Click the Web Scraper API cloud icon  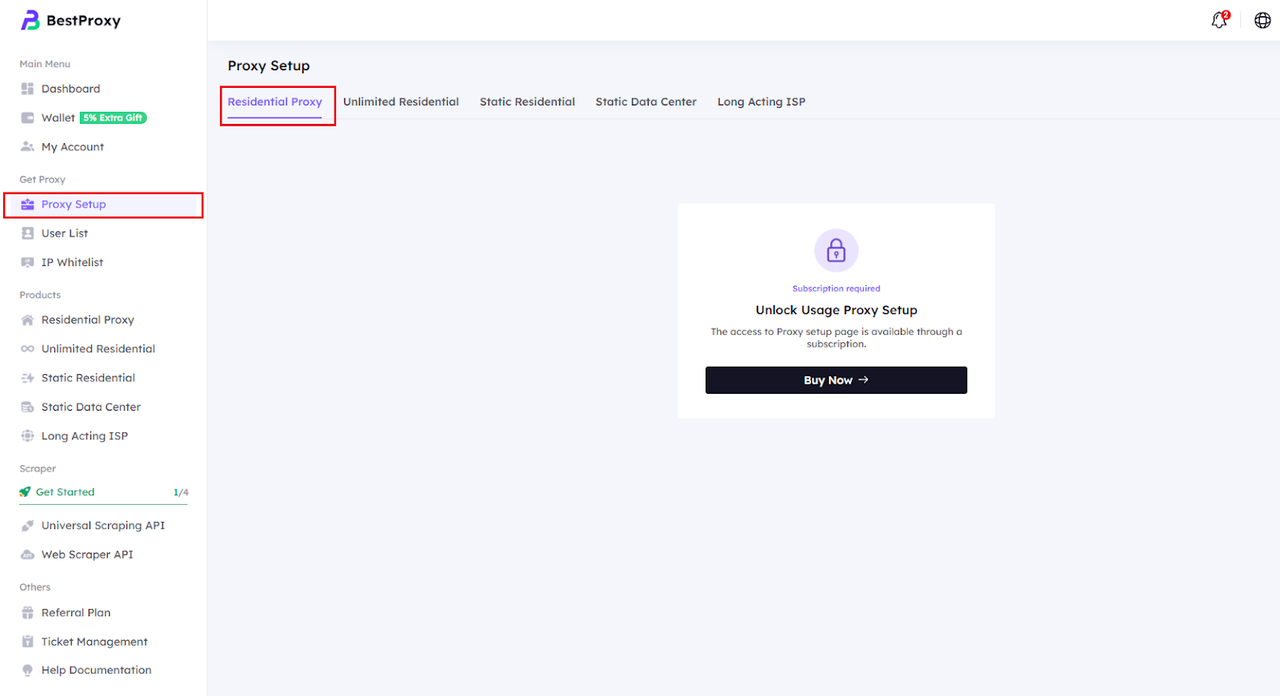tap(28, 555)
